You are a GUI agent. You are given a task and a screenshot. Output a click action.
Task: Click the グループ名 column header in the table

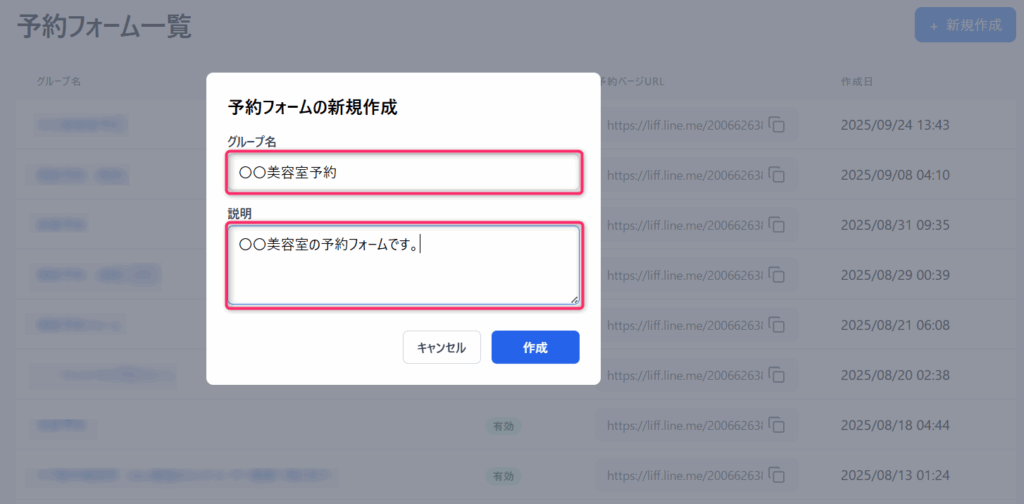(x=59, y=81)
